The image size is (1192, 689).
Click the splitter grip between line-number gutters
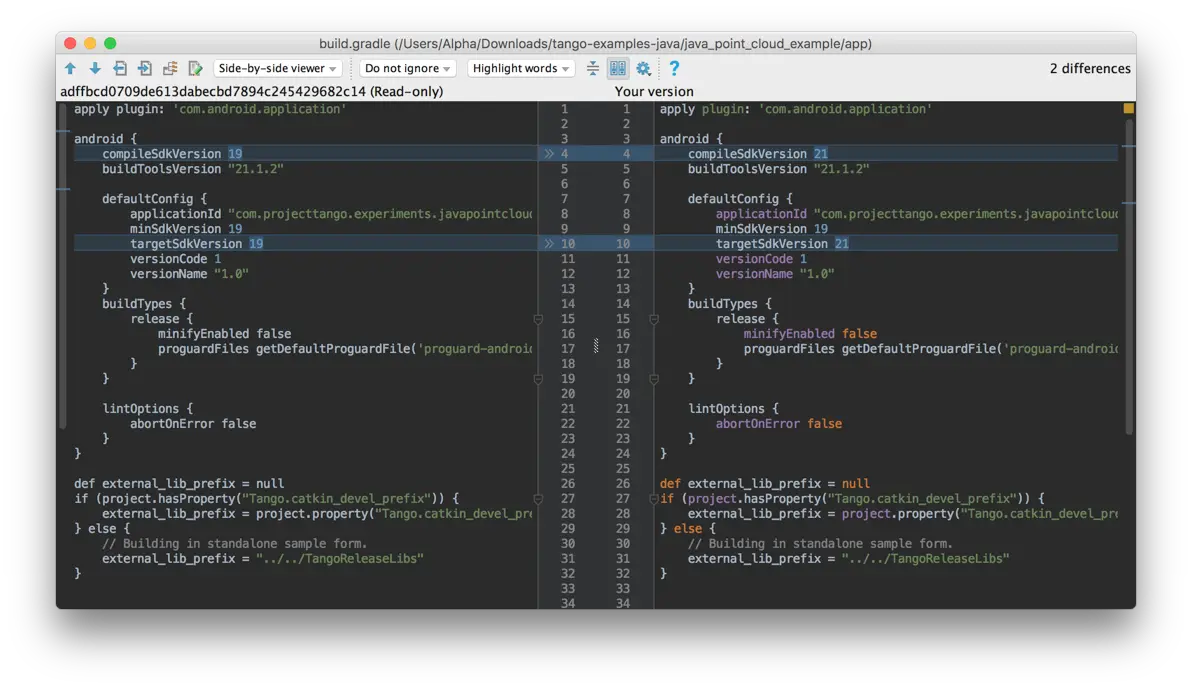coord(596,346)
